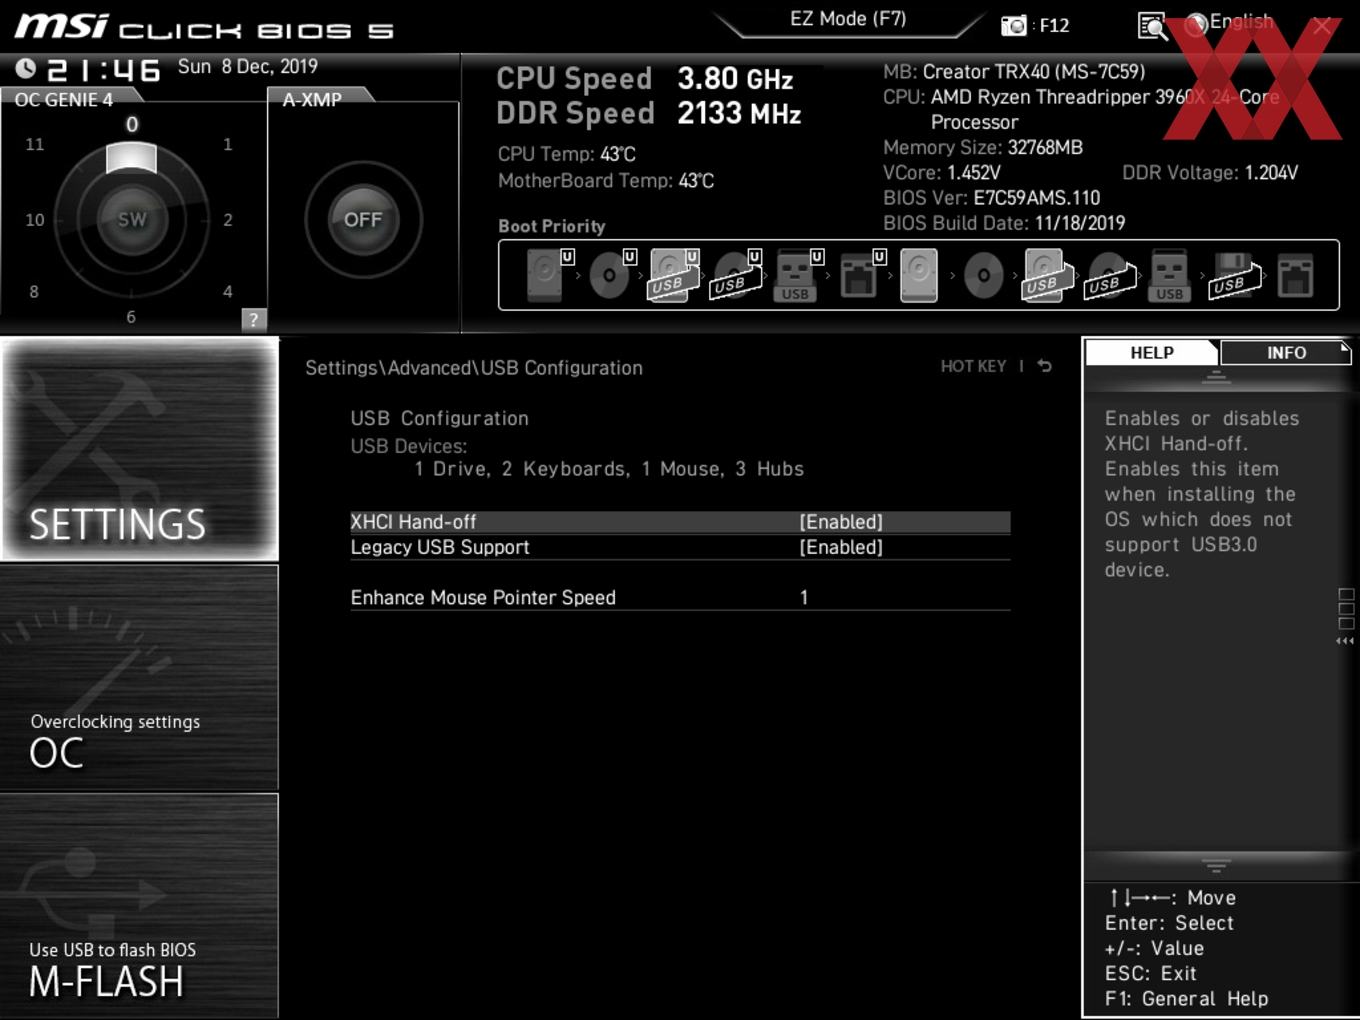The image size is (1360, 1020).
Task: Click the HOT KEY label
Action: click(973, 366)
